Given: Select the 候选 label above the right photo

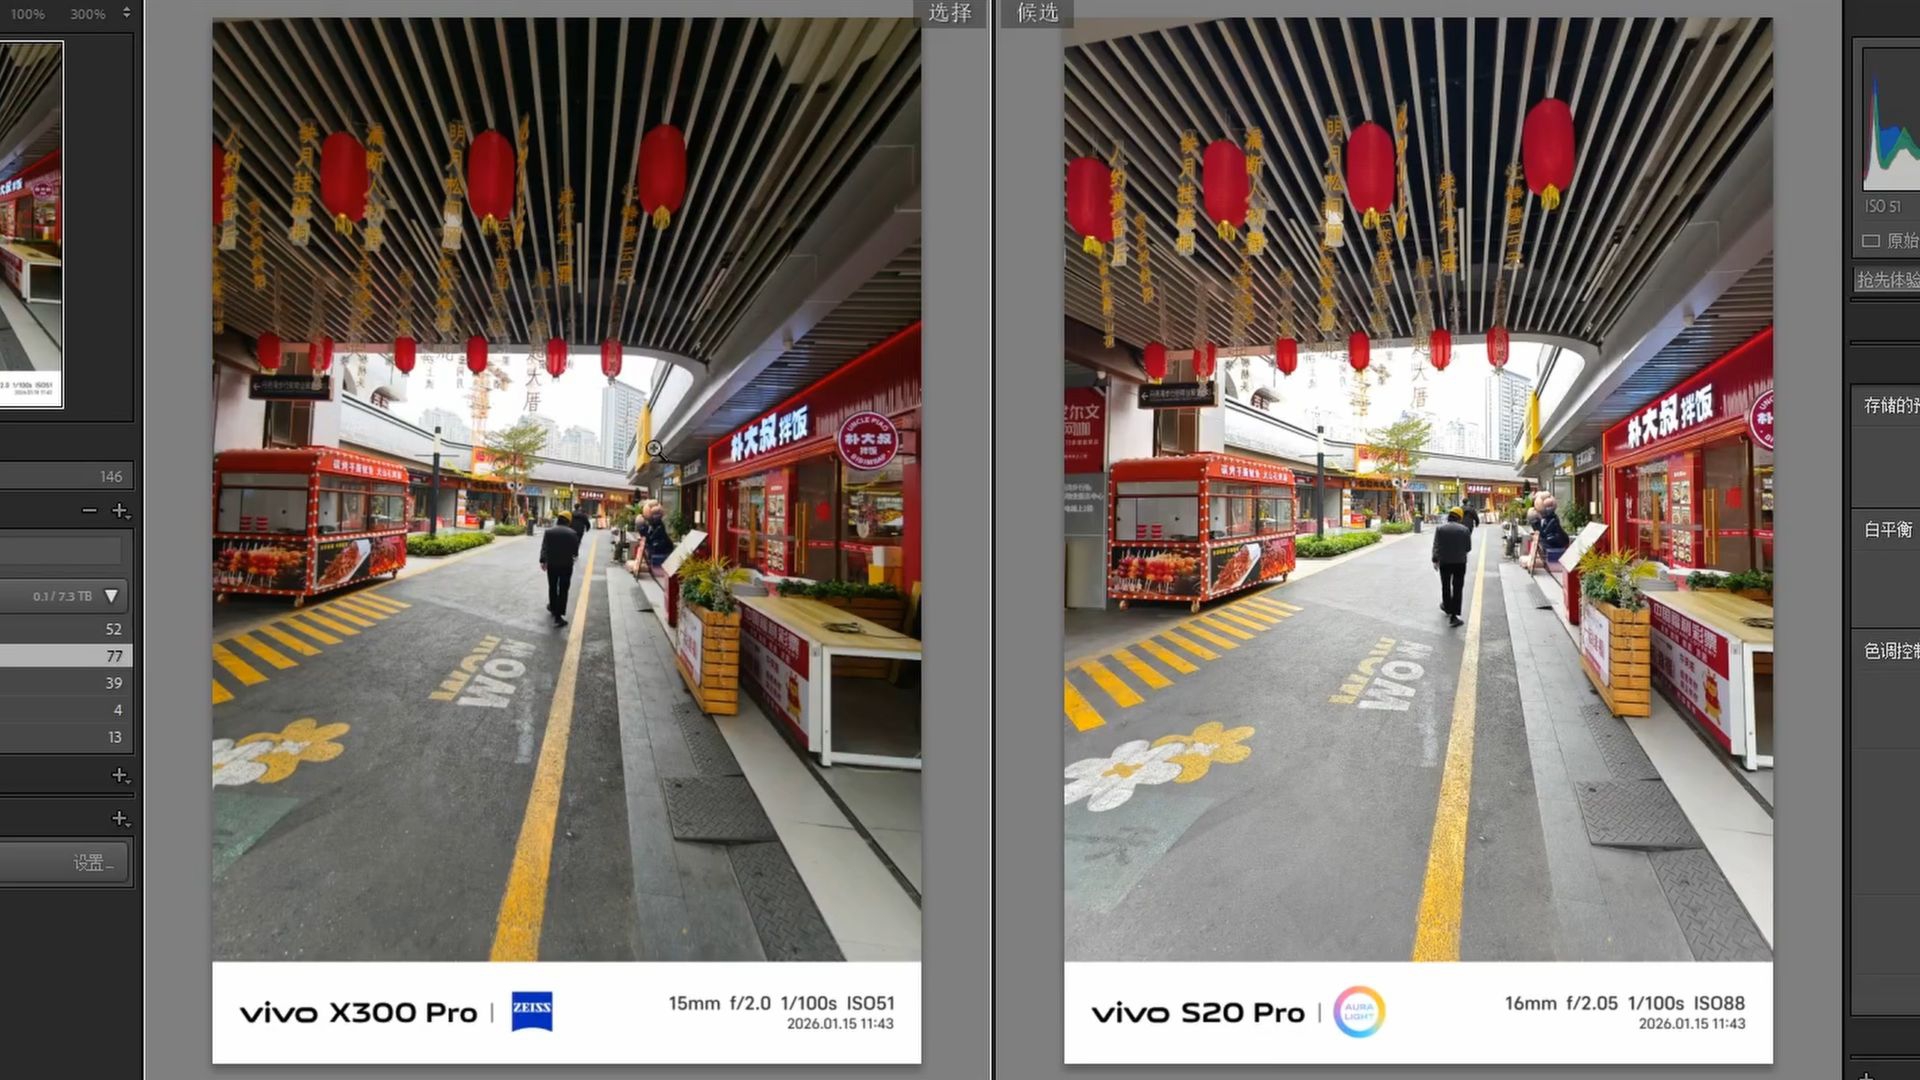Looking at the screenshot, I should click(x=1037, y=13).
